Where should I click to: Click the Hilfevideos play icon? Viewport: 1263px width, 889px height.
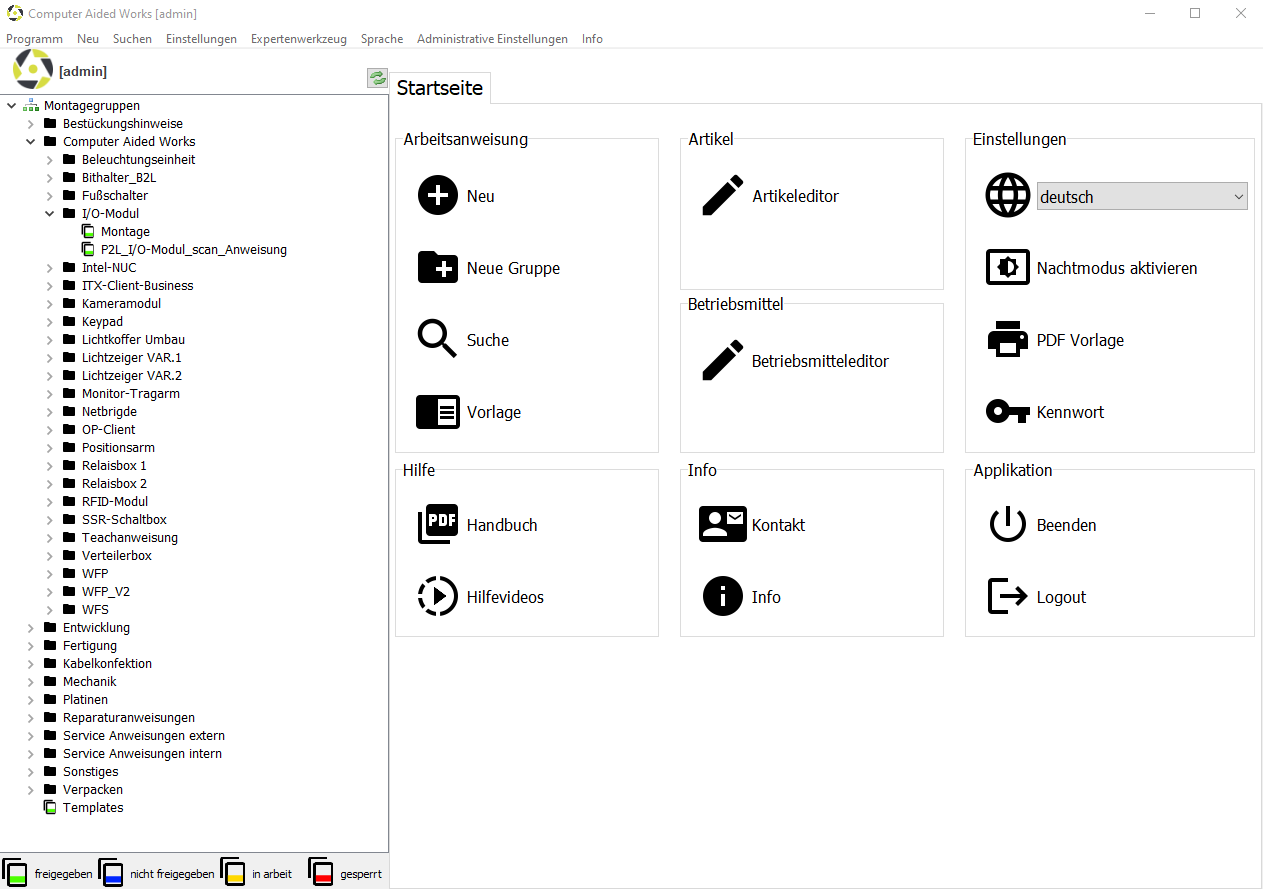[438, 597]
